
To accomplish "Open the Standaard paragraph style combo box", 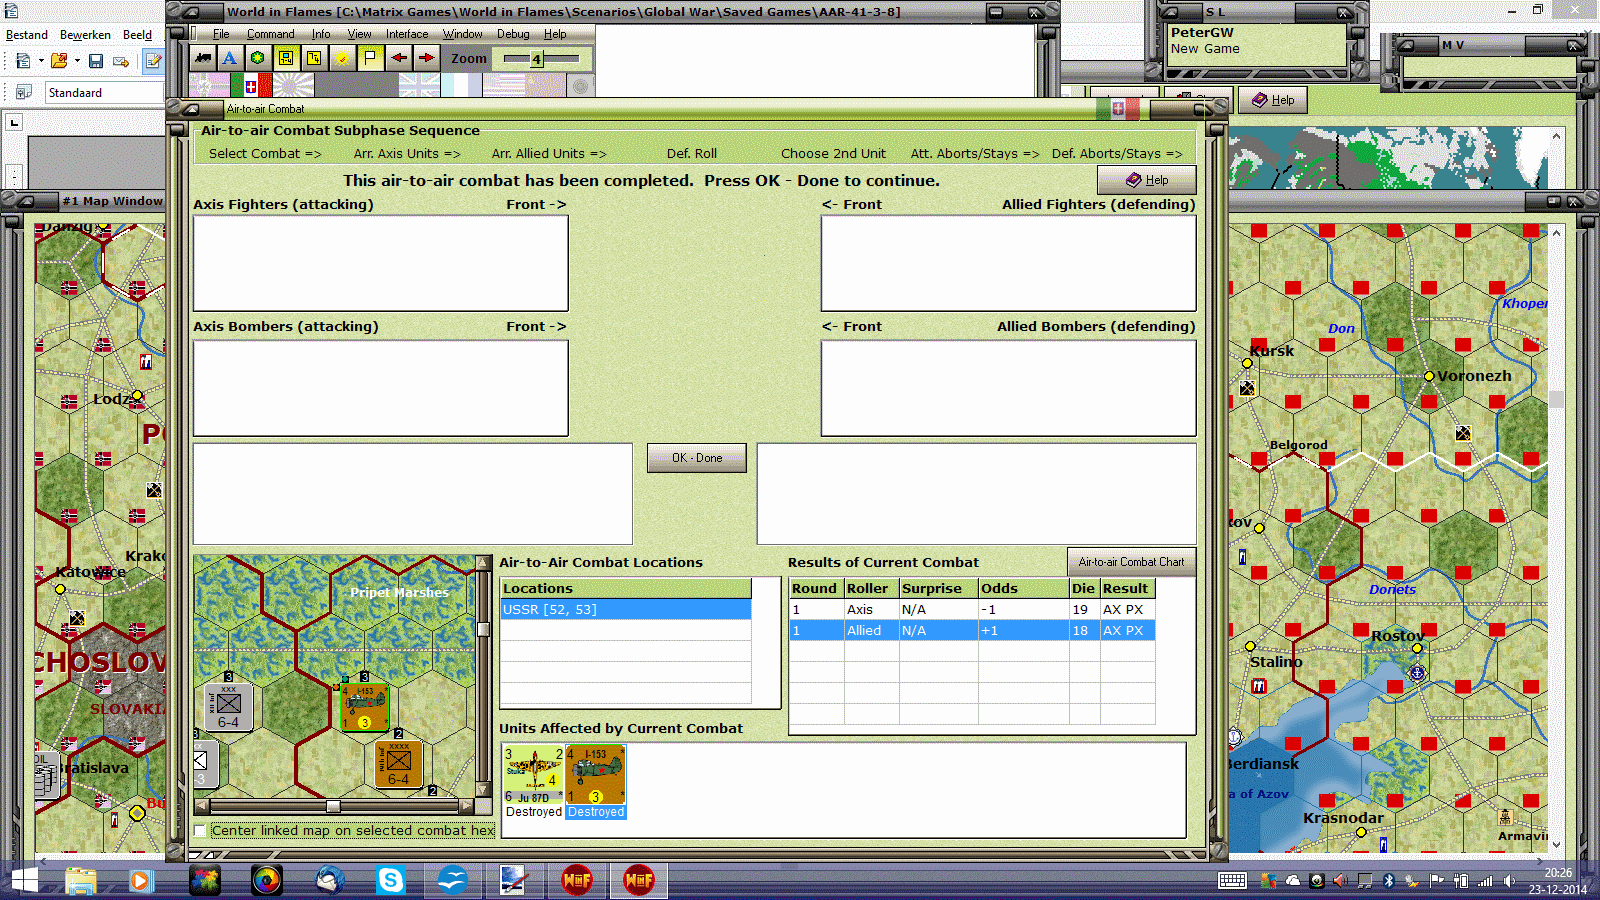I will (x=104, y=93).
